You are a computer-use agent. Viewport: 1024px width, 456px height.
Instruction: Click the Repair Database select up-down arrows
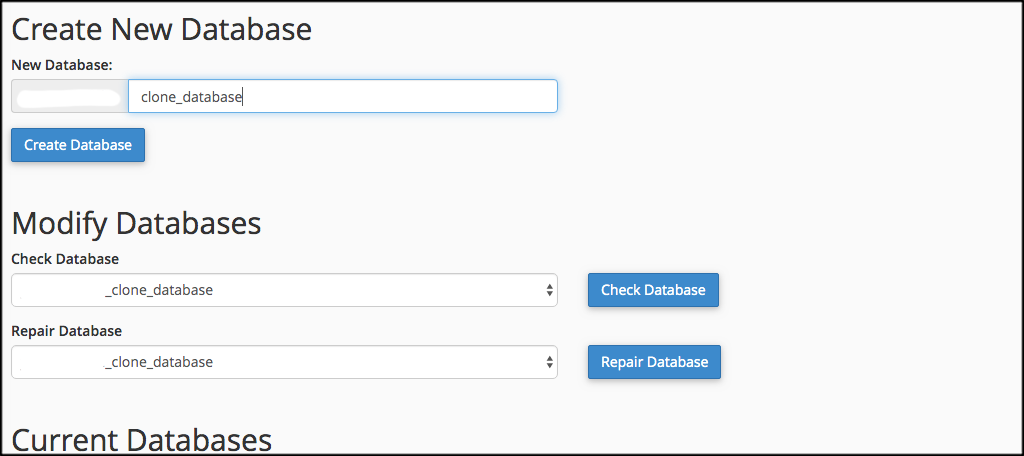[x=549, y=362]
